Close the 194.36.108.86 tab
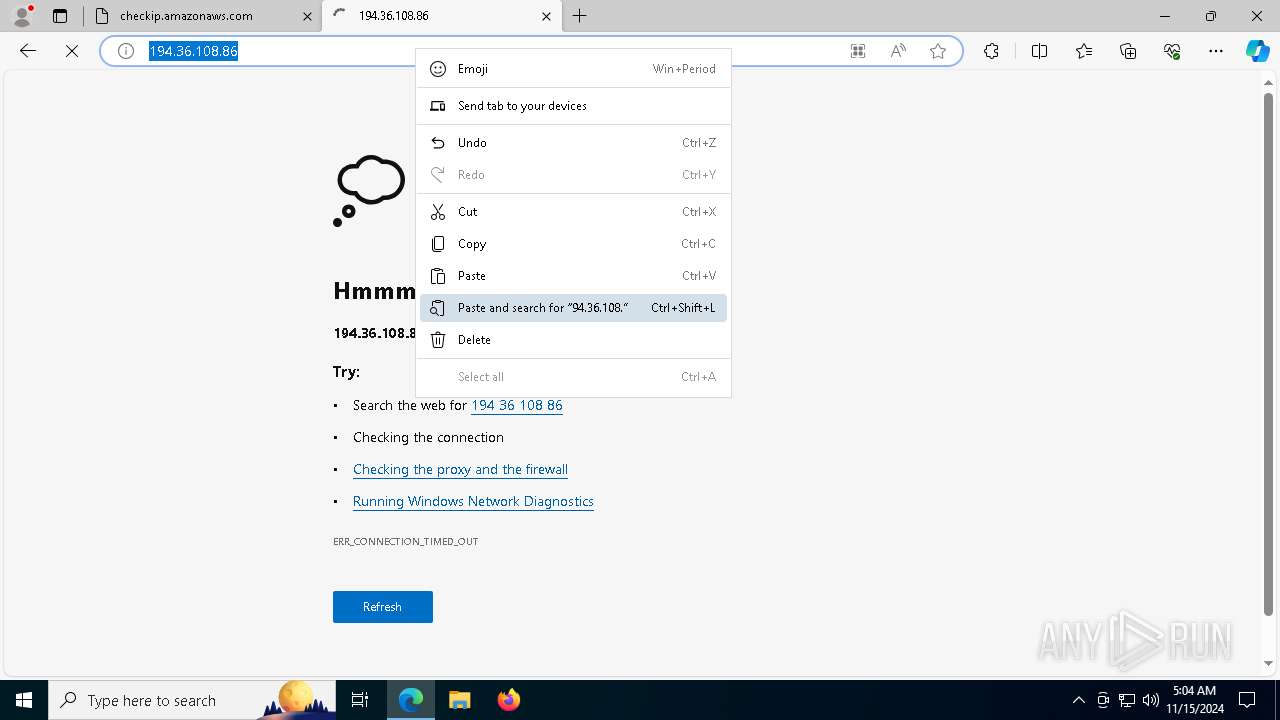Image resolution: width=1280 pixels, height=720 pixels. click(546, 16)
